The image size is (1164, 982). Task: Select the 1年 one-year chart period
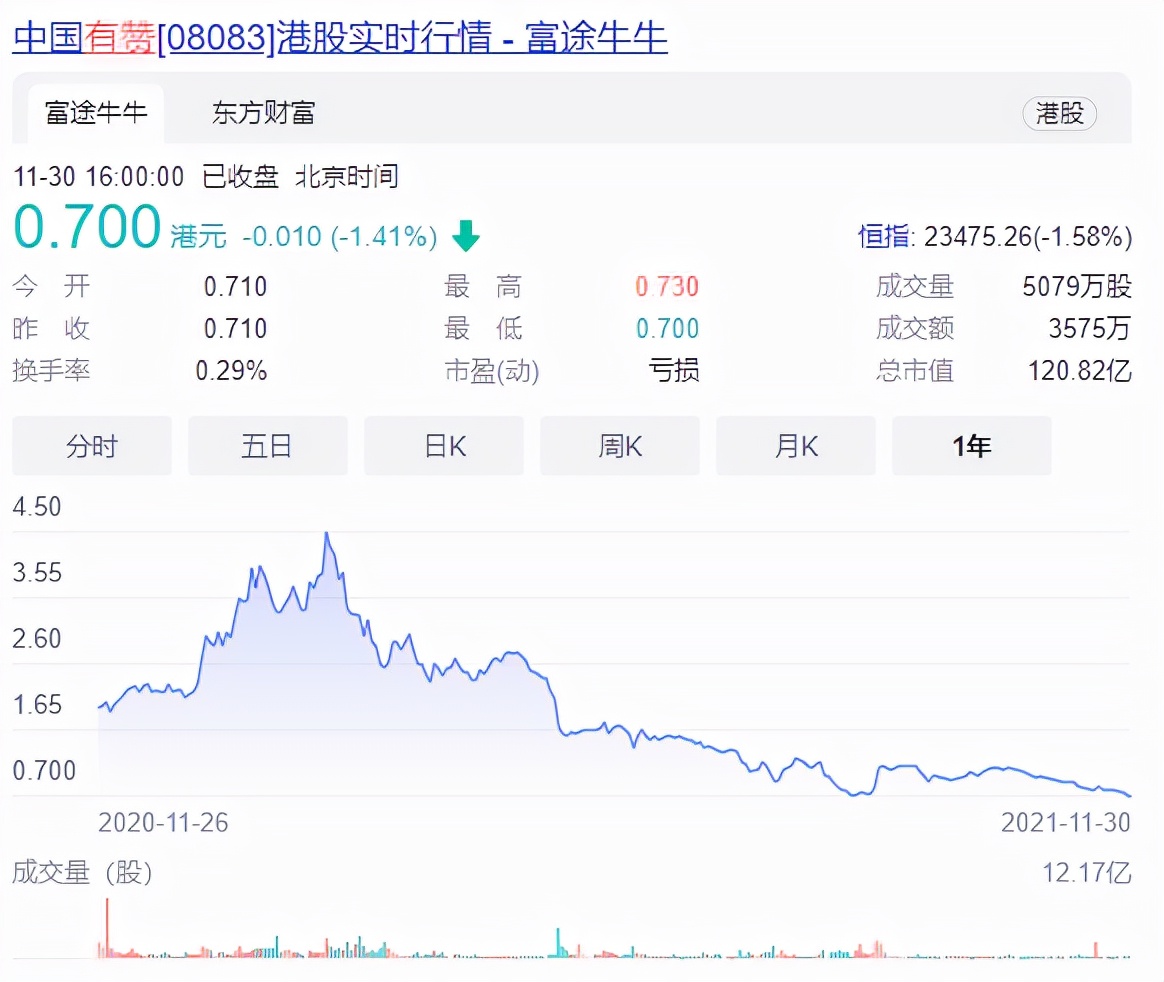click(x=971, y=446)
